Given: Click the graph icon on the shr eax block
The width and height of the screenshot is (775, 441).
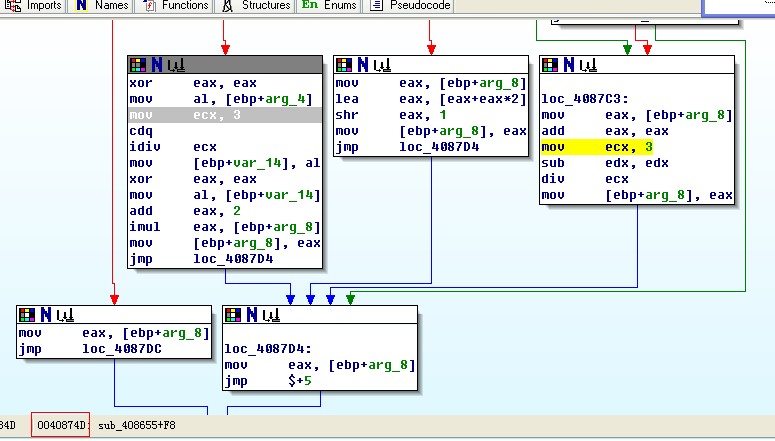Looking at the screenshot, I should (x=380, y=65).
